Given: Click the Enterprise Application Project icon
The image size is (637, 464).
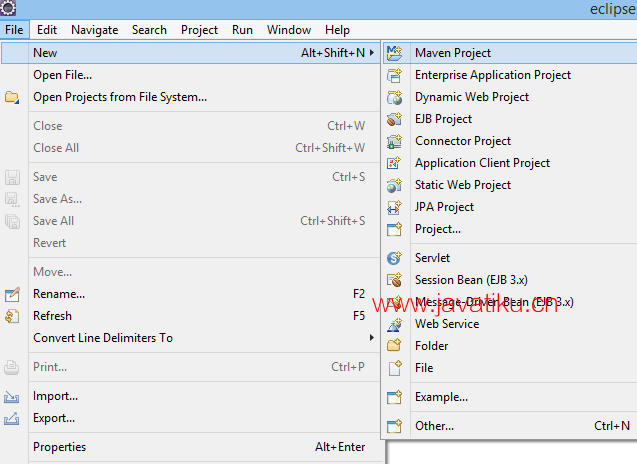Looking at the screenshot, I should [x=394, y=75].
